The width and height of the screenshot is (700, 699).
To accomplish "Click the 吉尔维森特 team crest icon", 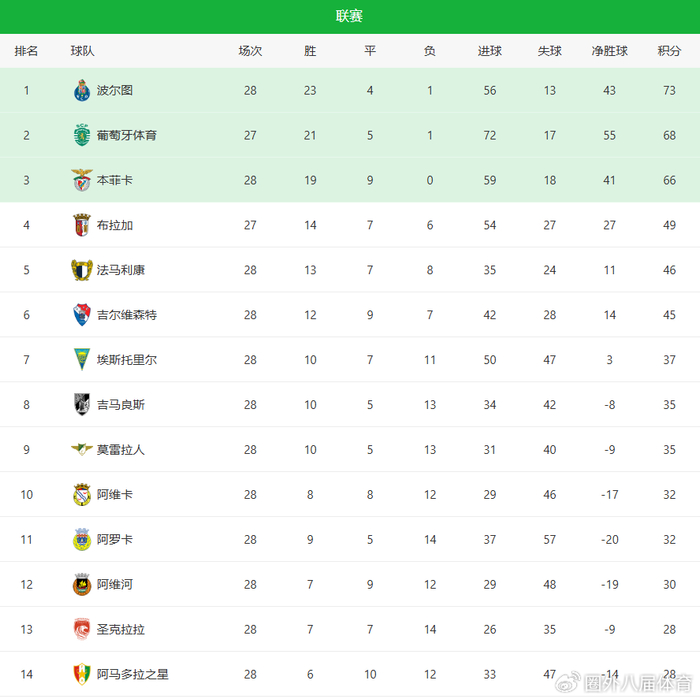I will coord(82,315).
